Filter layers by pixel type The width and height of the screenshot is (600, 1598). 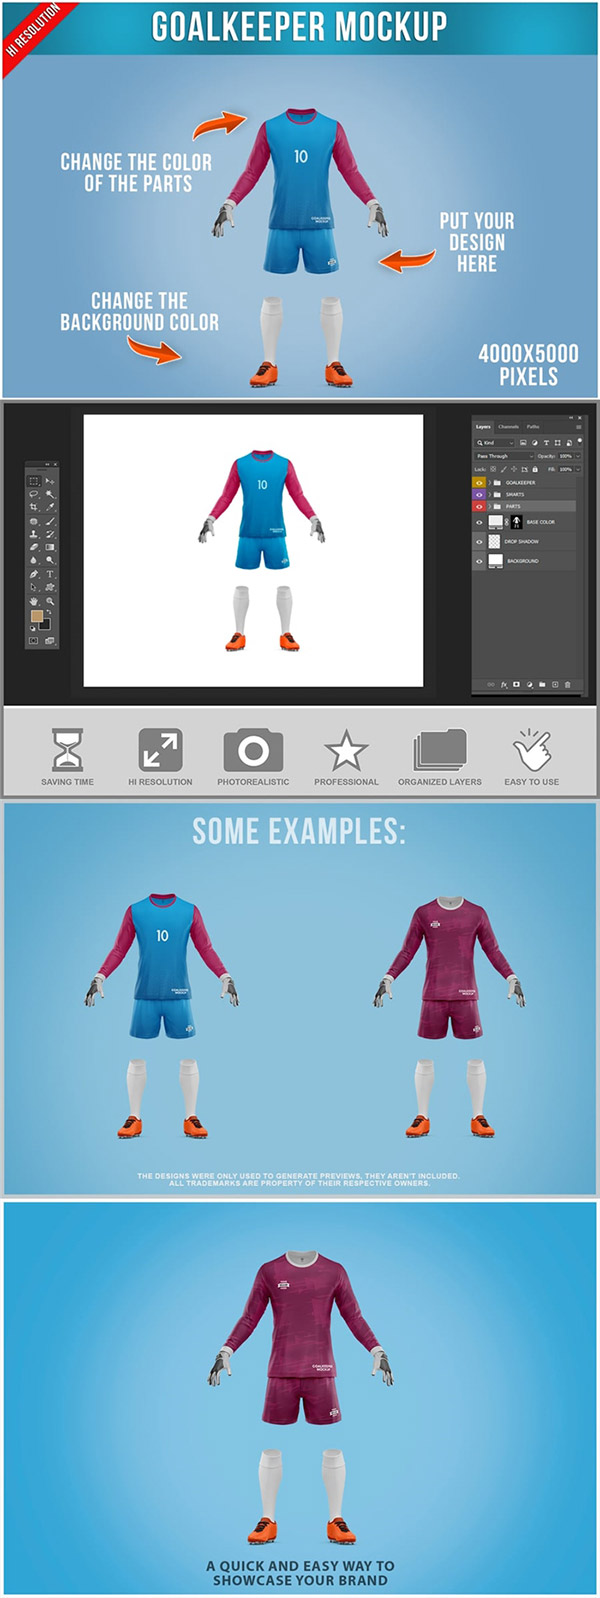(523, 443)
